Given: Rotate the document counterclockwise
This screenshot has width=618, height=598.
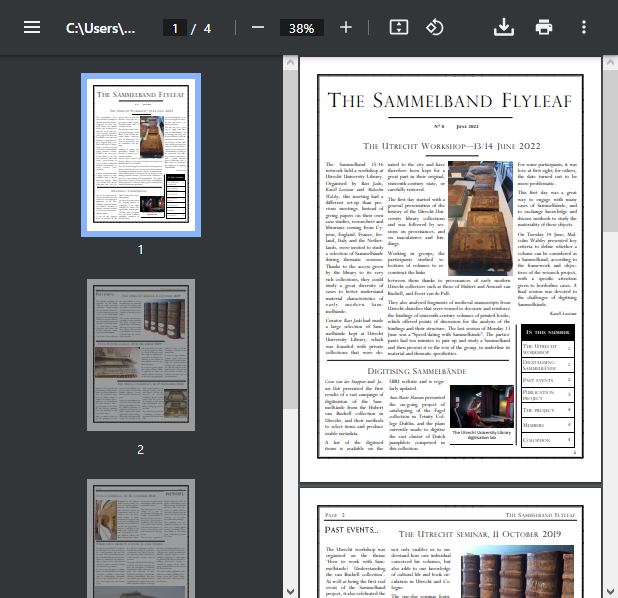Looking at the screenshot, I should 434,28.
